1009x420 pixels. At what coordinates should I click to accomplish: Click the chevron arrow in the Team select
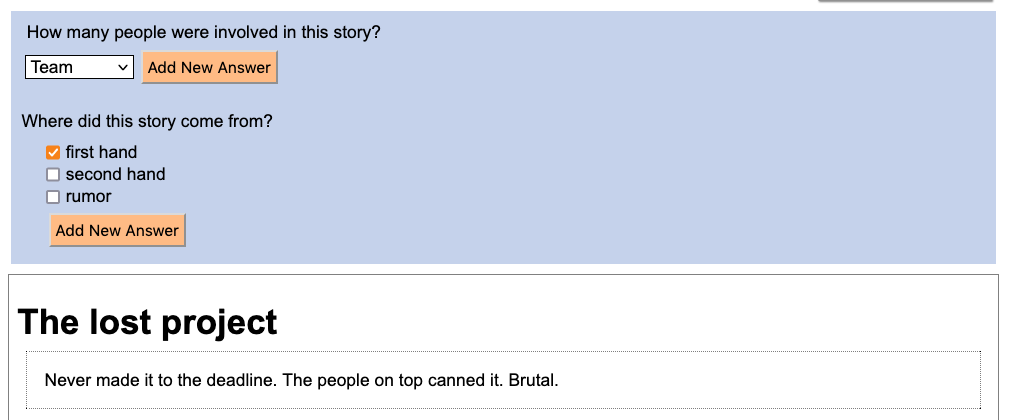tap(124, 67)
